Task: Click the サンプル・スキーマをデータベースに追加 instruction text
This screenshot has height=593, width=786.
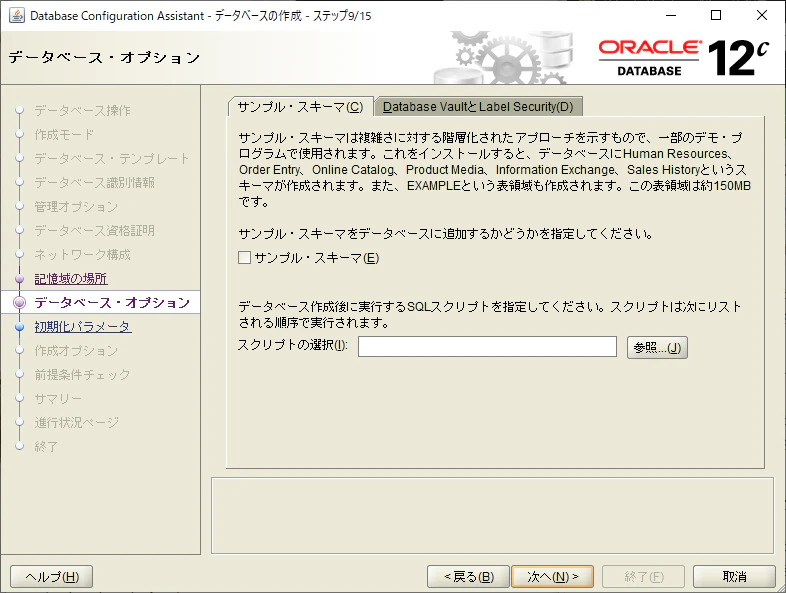Action: pyautogui.click(x=446, y=234)
